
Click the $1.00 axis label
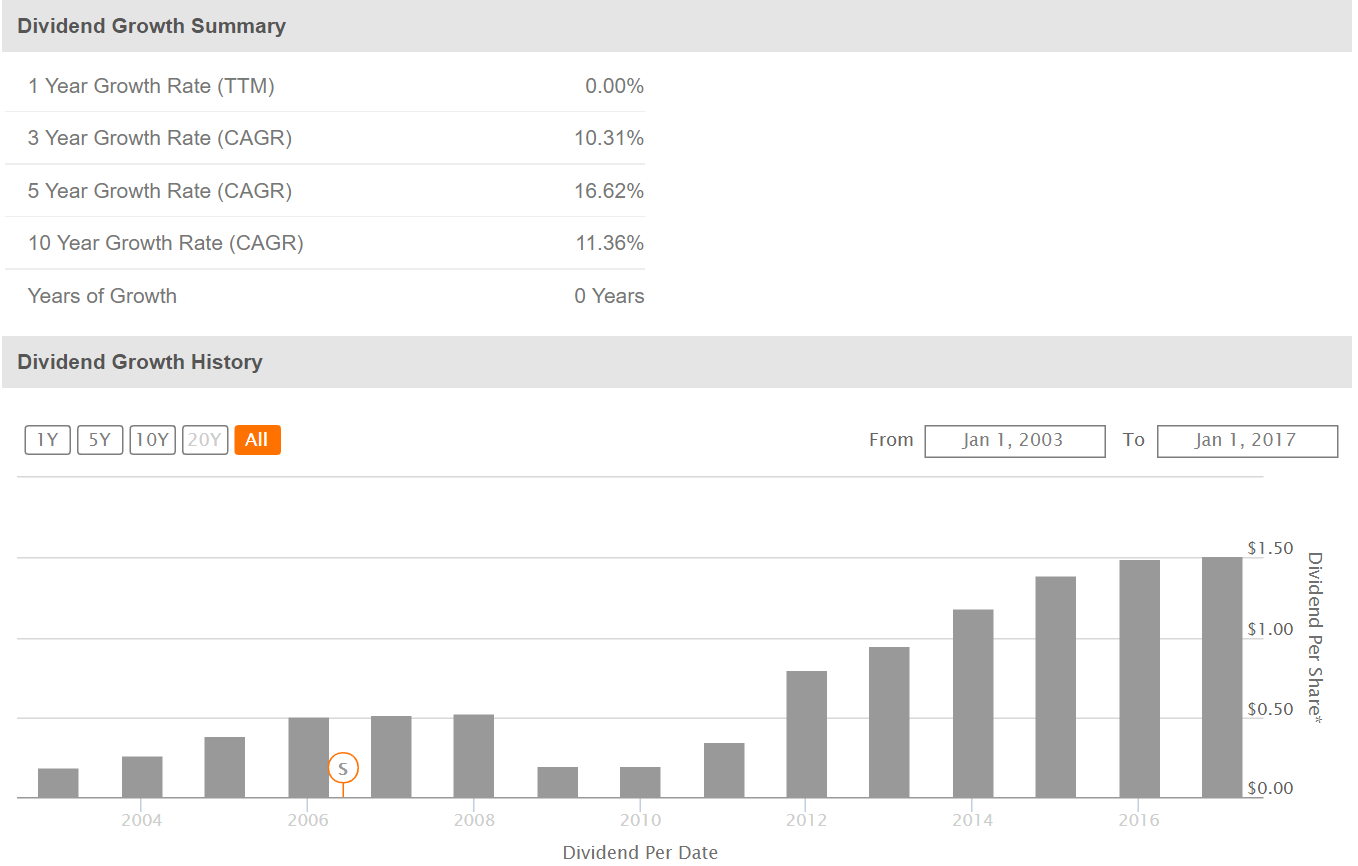1271,629
